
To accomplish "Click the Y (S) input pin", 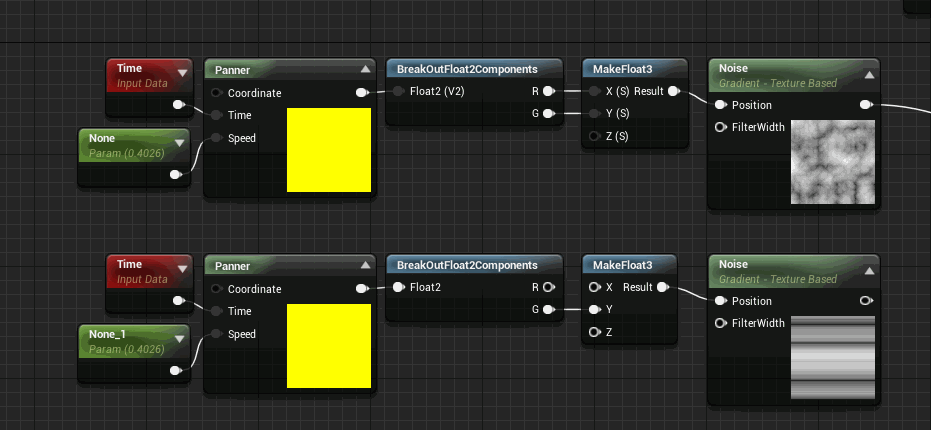I will coord(595,113).
